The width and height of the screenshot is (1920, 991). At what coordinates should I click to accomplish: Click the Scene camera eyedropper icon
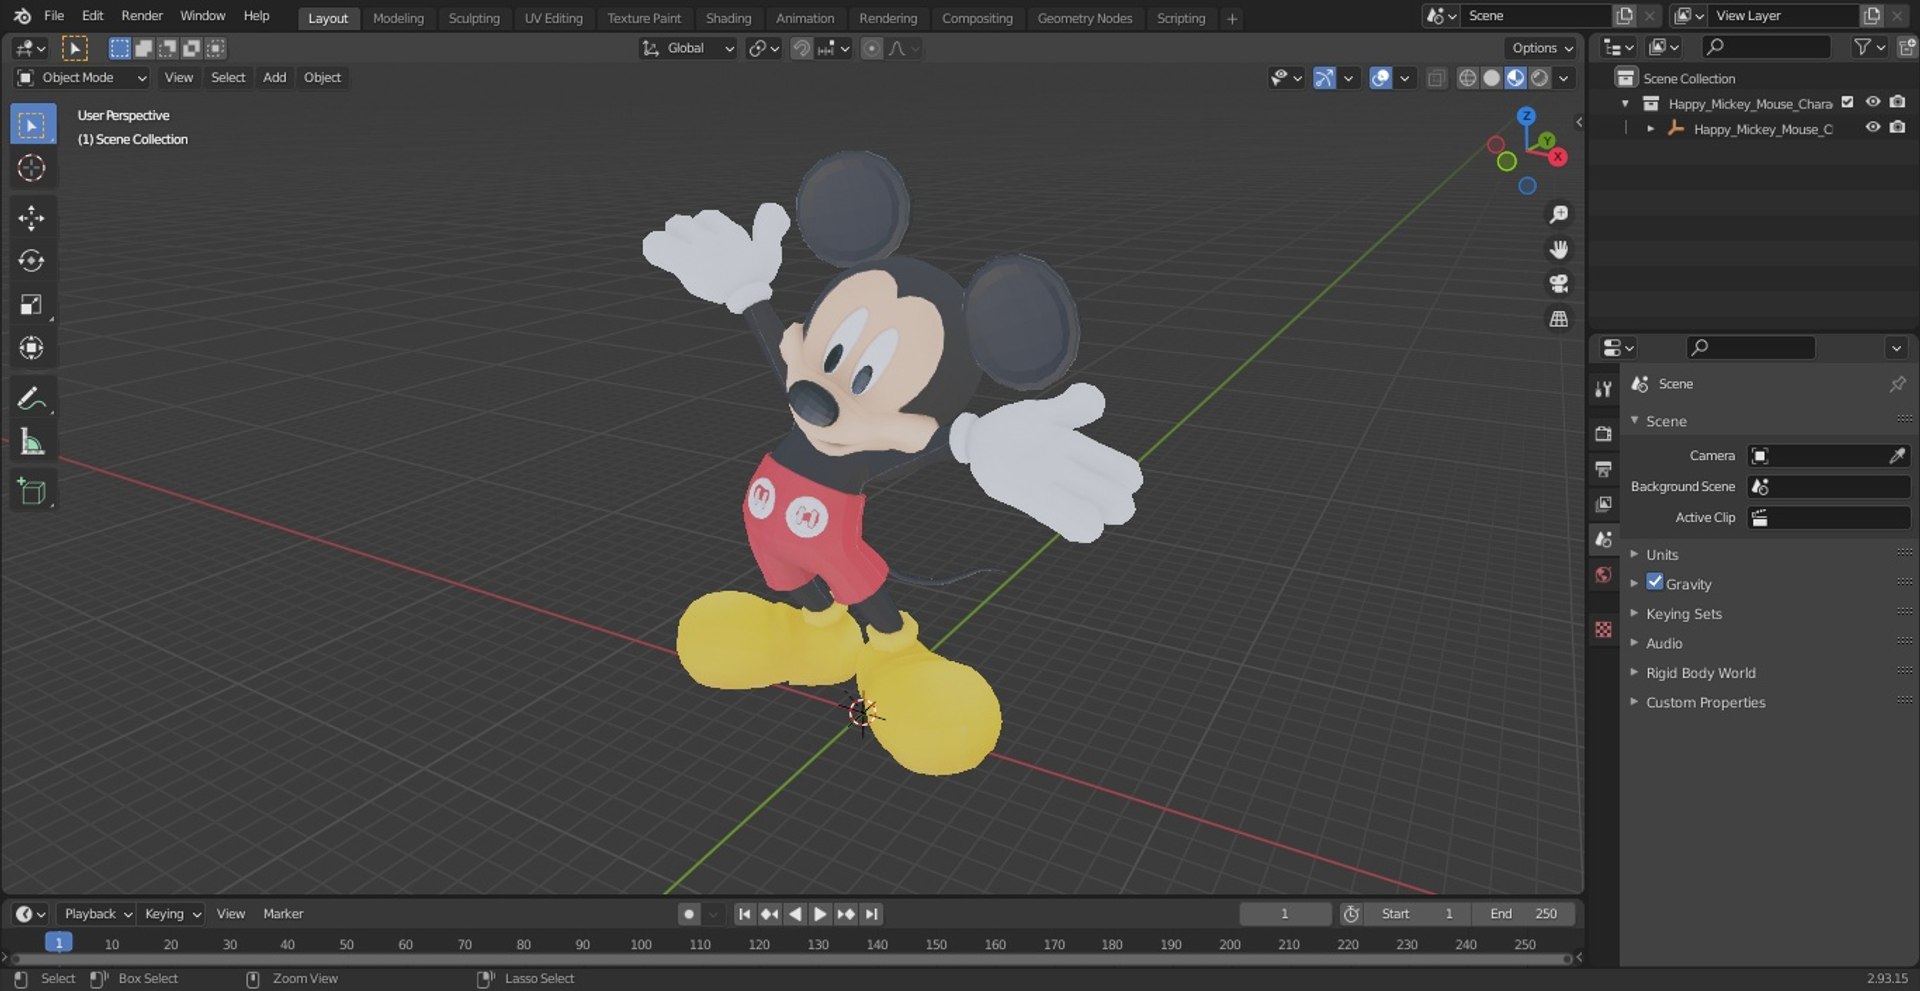click(1897, 456)
